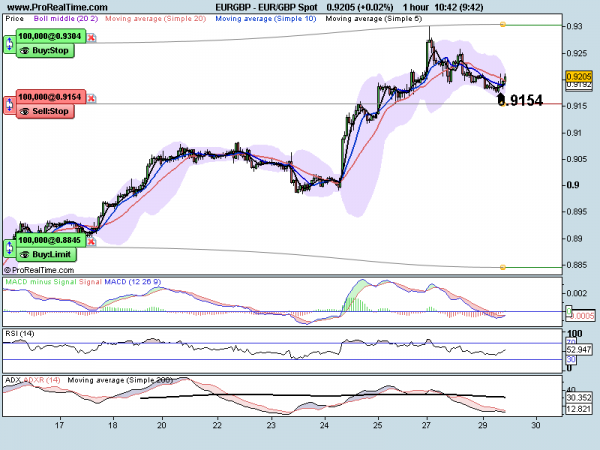Click the ADX value 30.352

click(579, 398)
